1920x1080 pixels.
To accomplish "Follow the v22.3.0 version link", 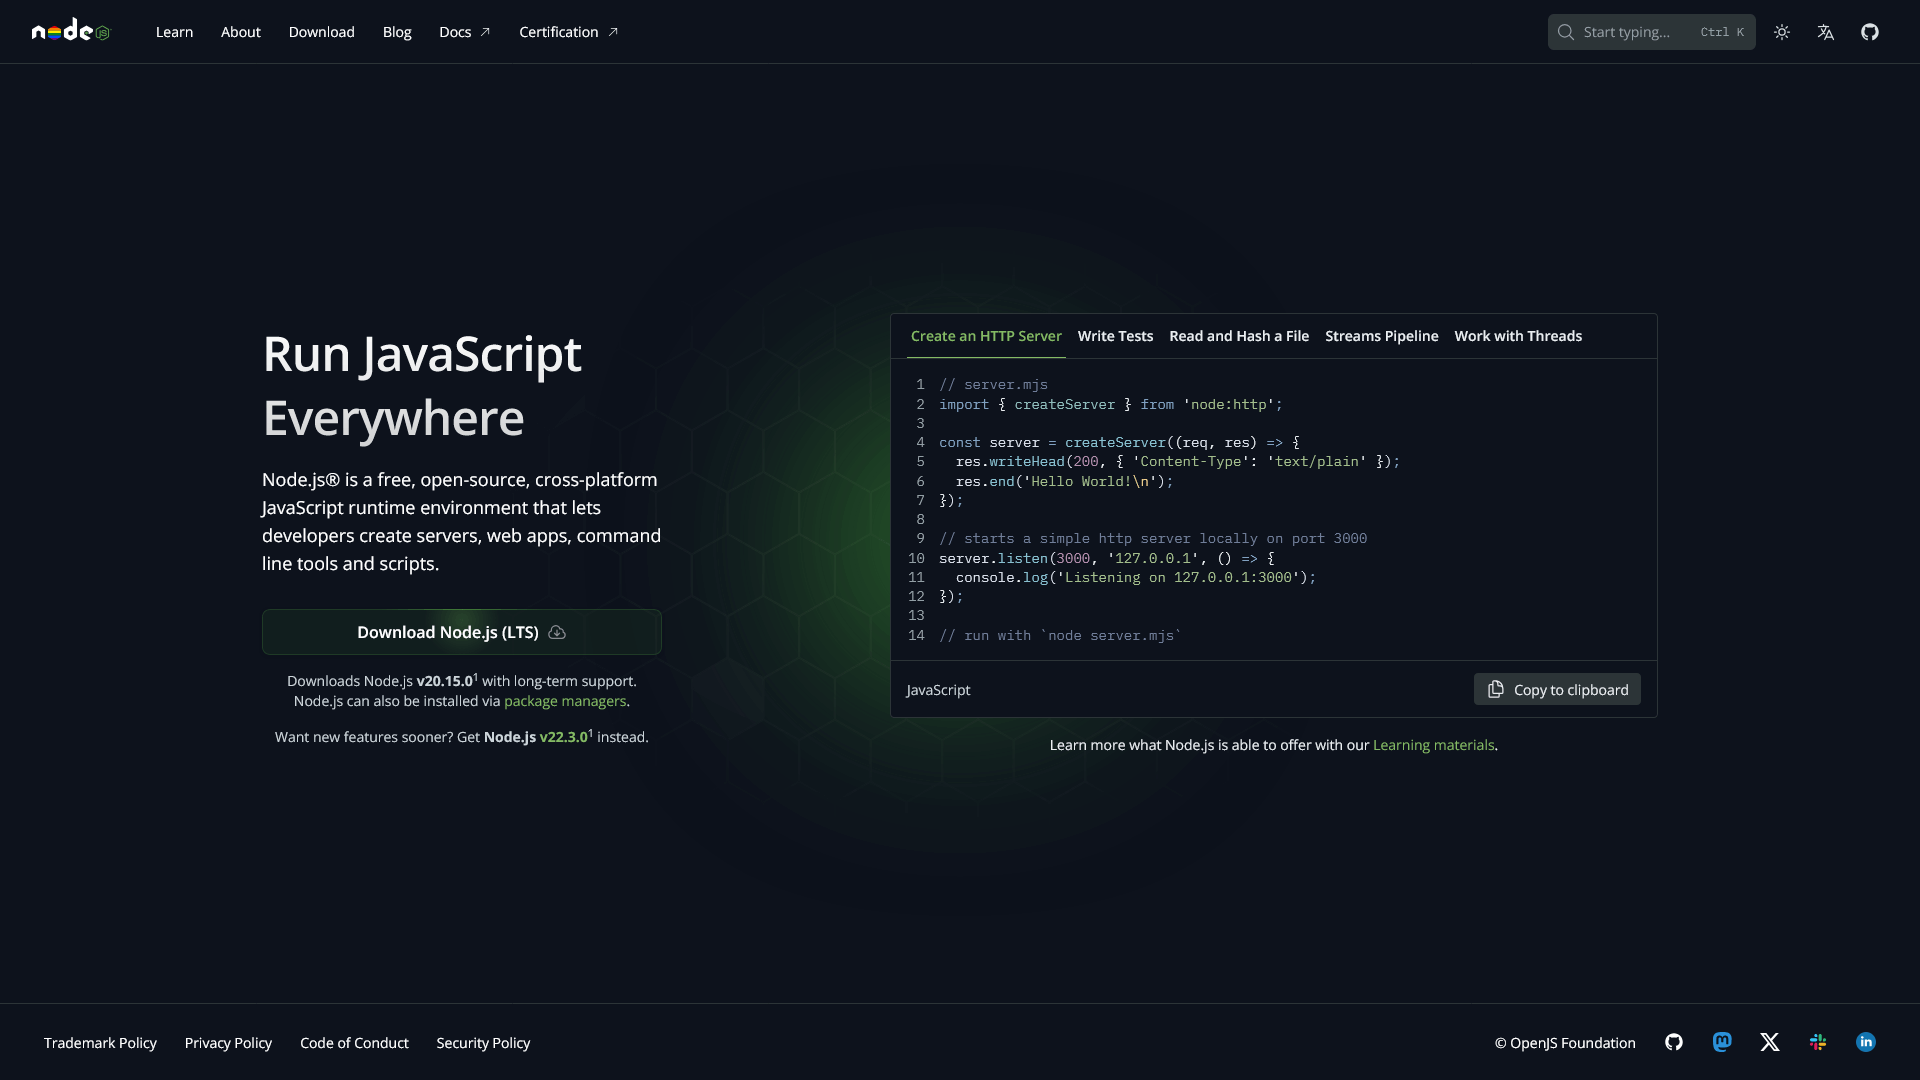I will [564, 737].
